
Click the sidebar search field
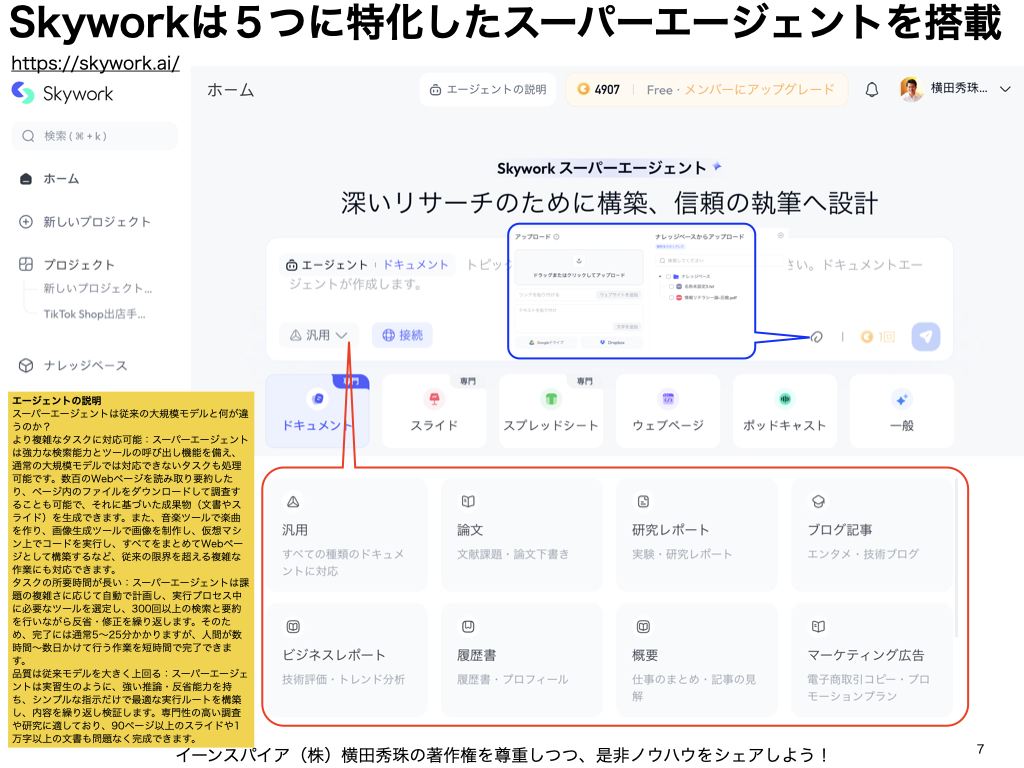[95, 136]
